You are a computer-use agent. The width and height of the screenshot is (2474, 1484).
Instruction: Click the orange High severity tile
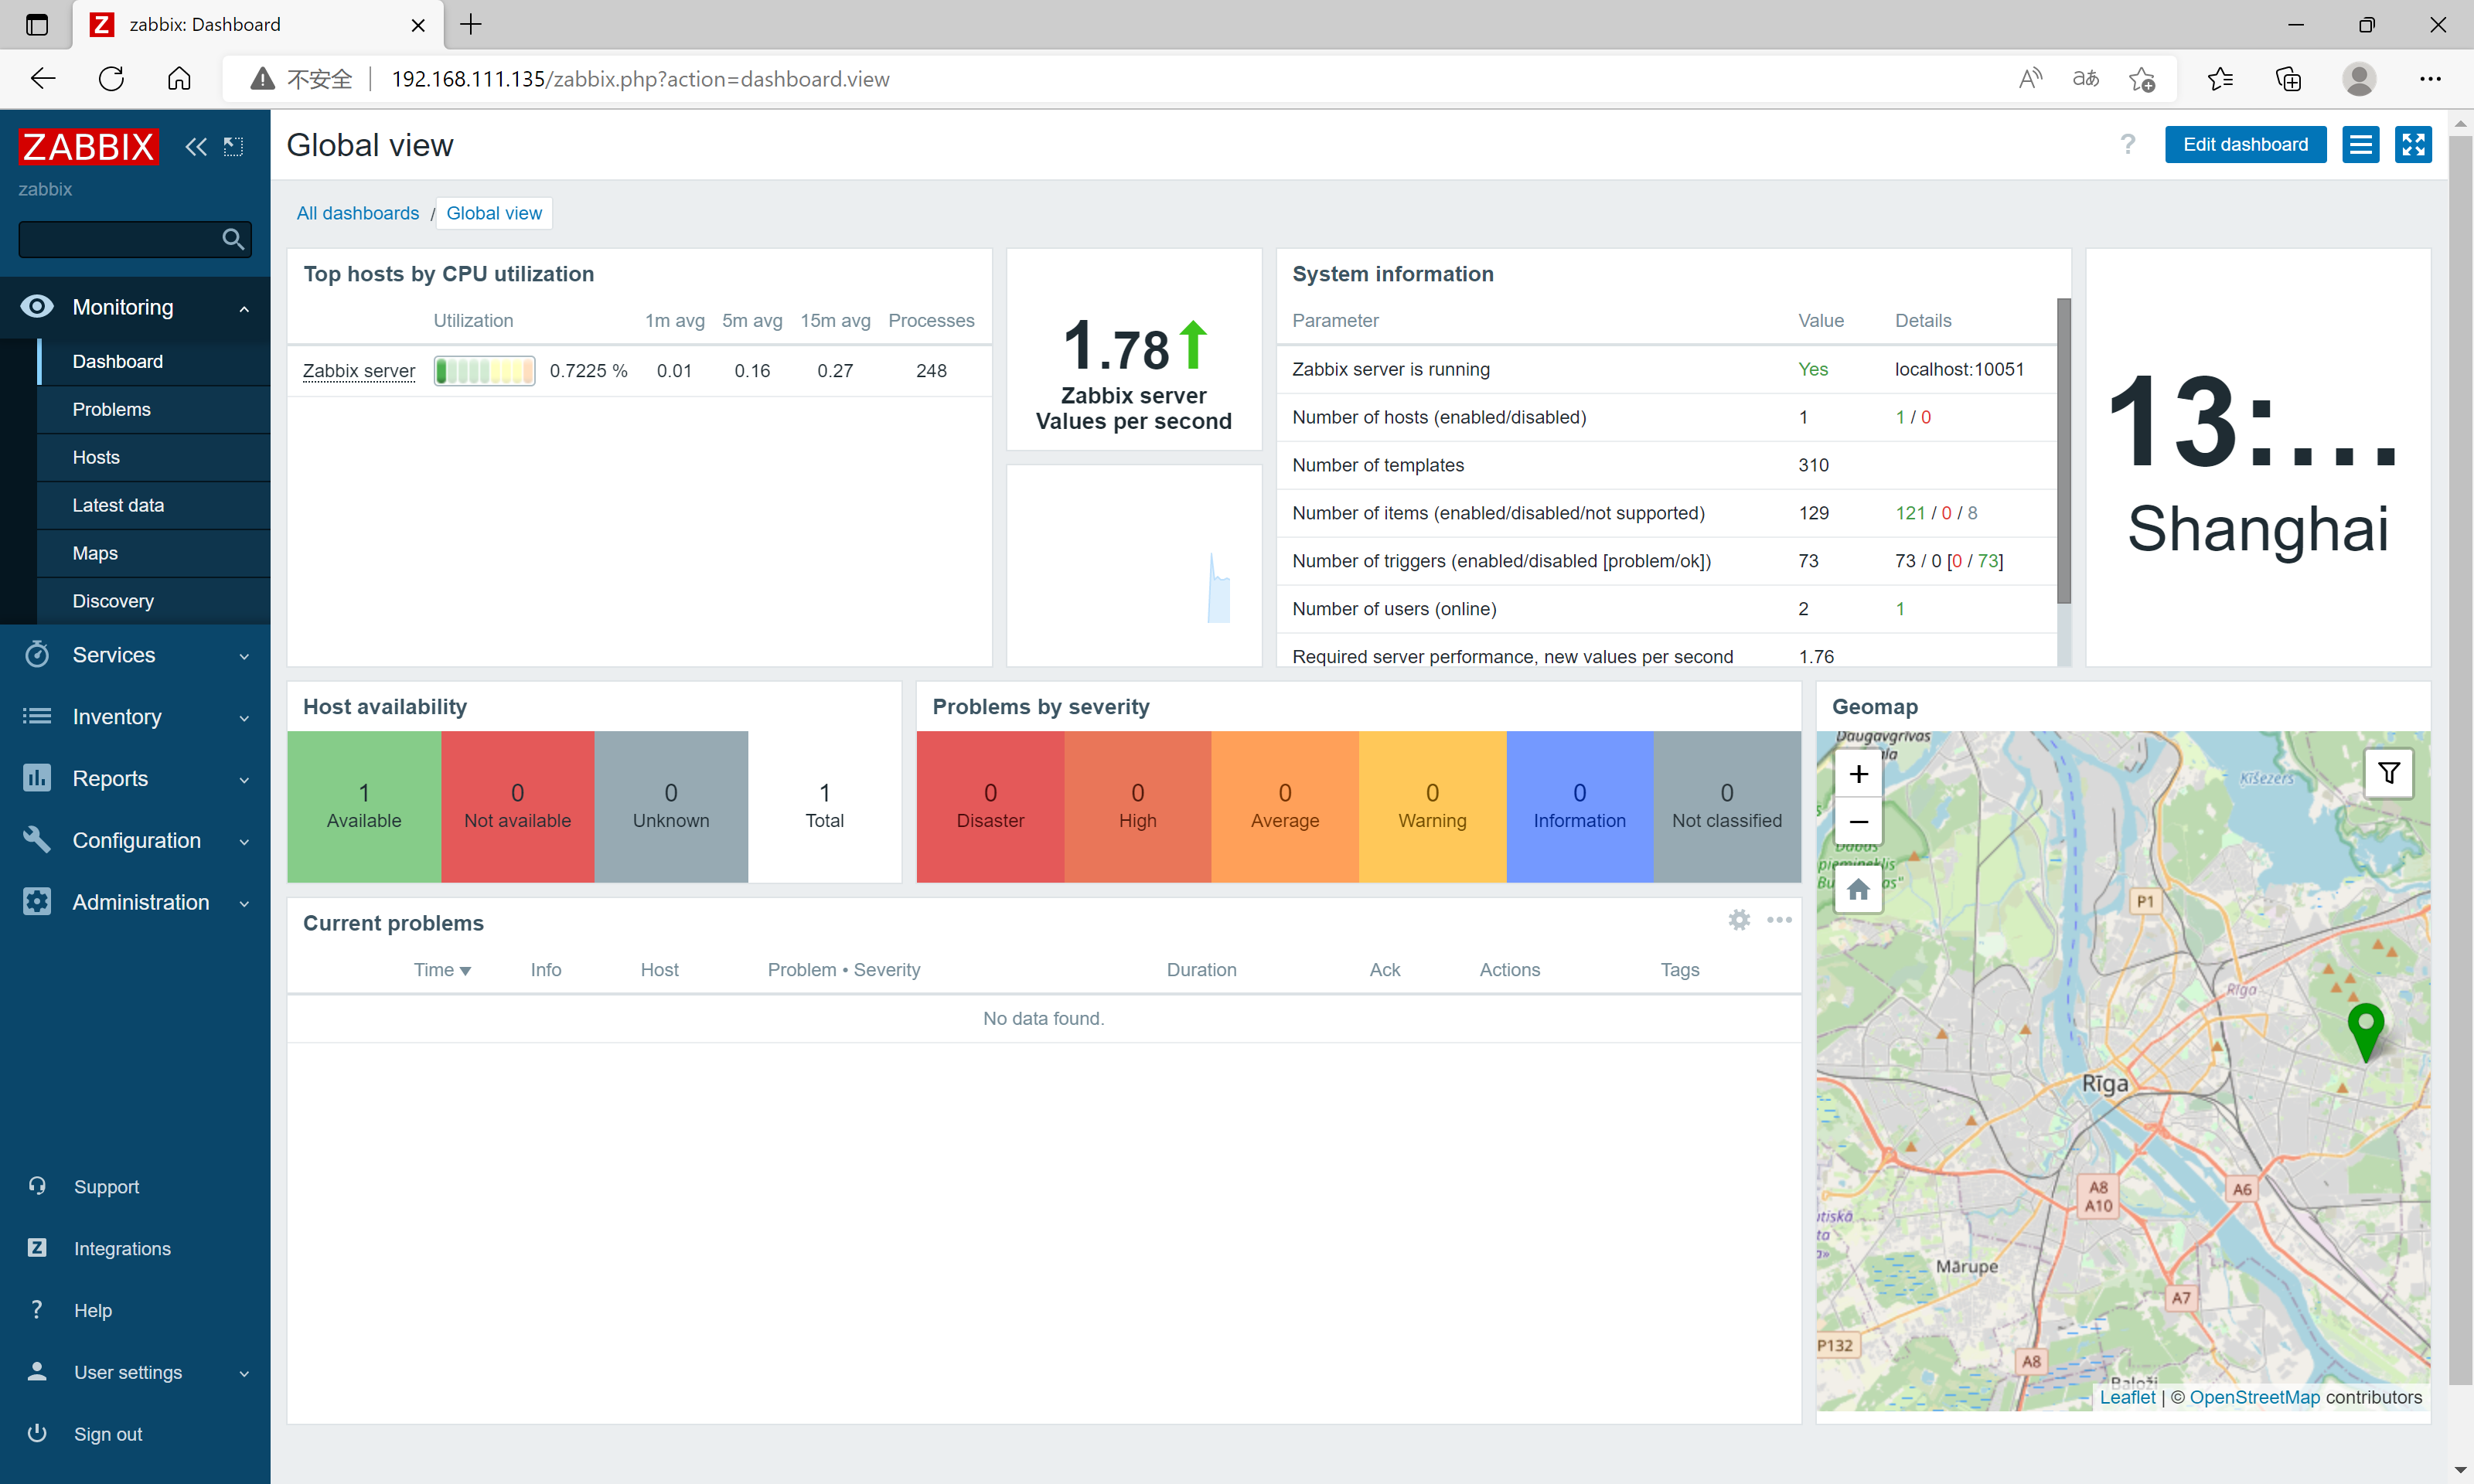(x=1137, y=806)
